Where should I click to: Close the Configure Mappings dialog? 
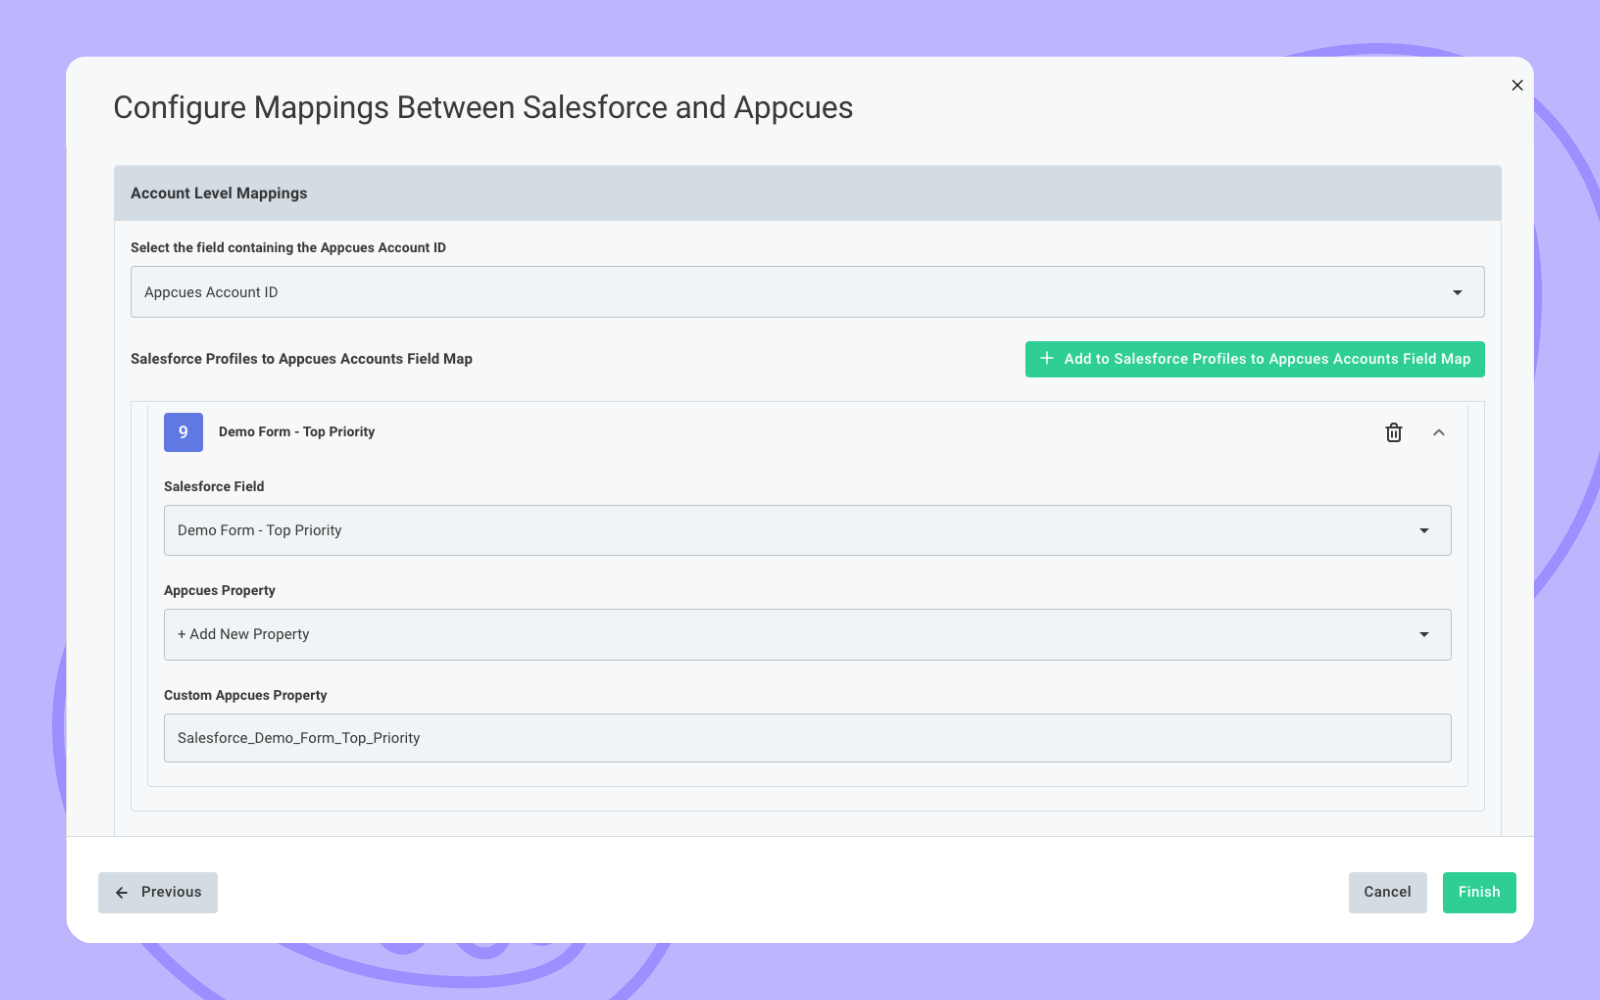point(1517,85)
